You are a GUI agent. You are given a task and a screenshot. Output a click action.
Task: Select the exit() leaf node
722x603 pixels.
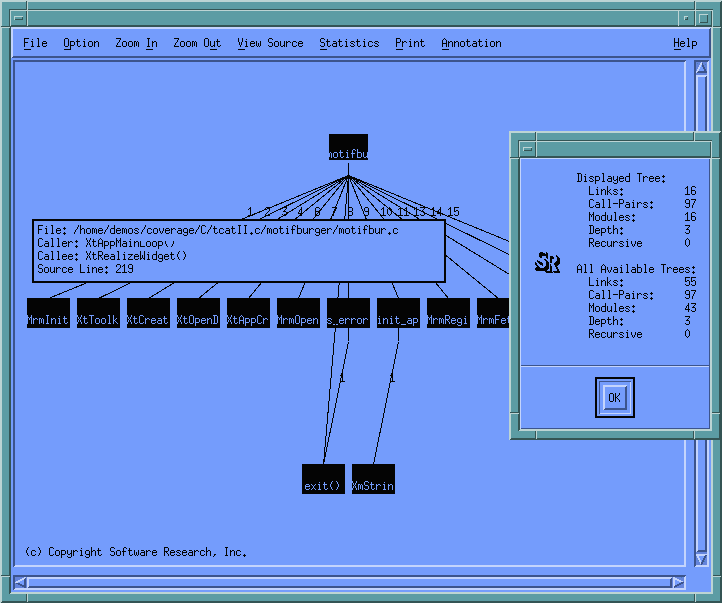[x=323, y=479]
